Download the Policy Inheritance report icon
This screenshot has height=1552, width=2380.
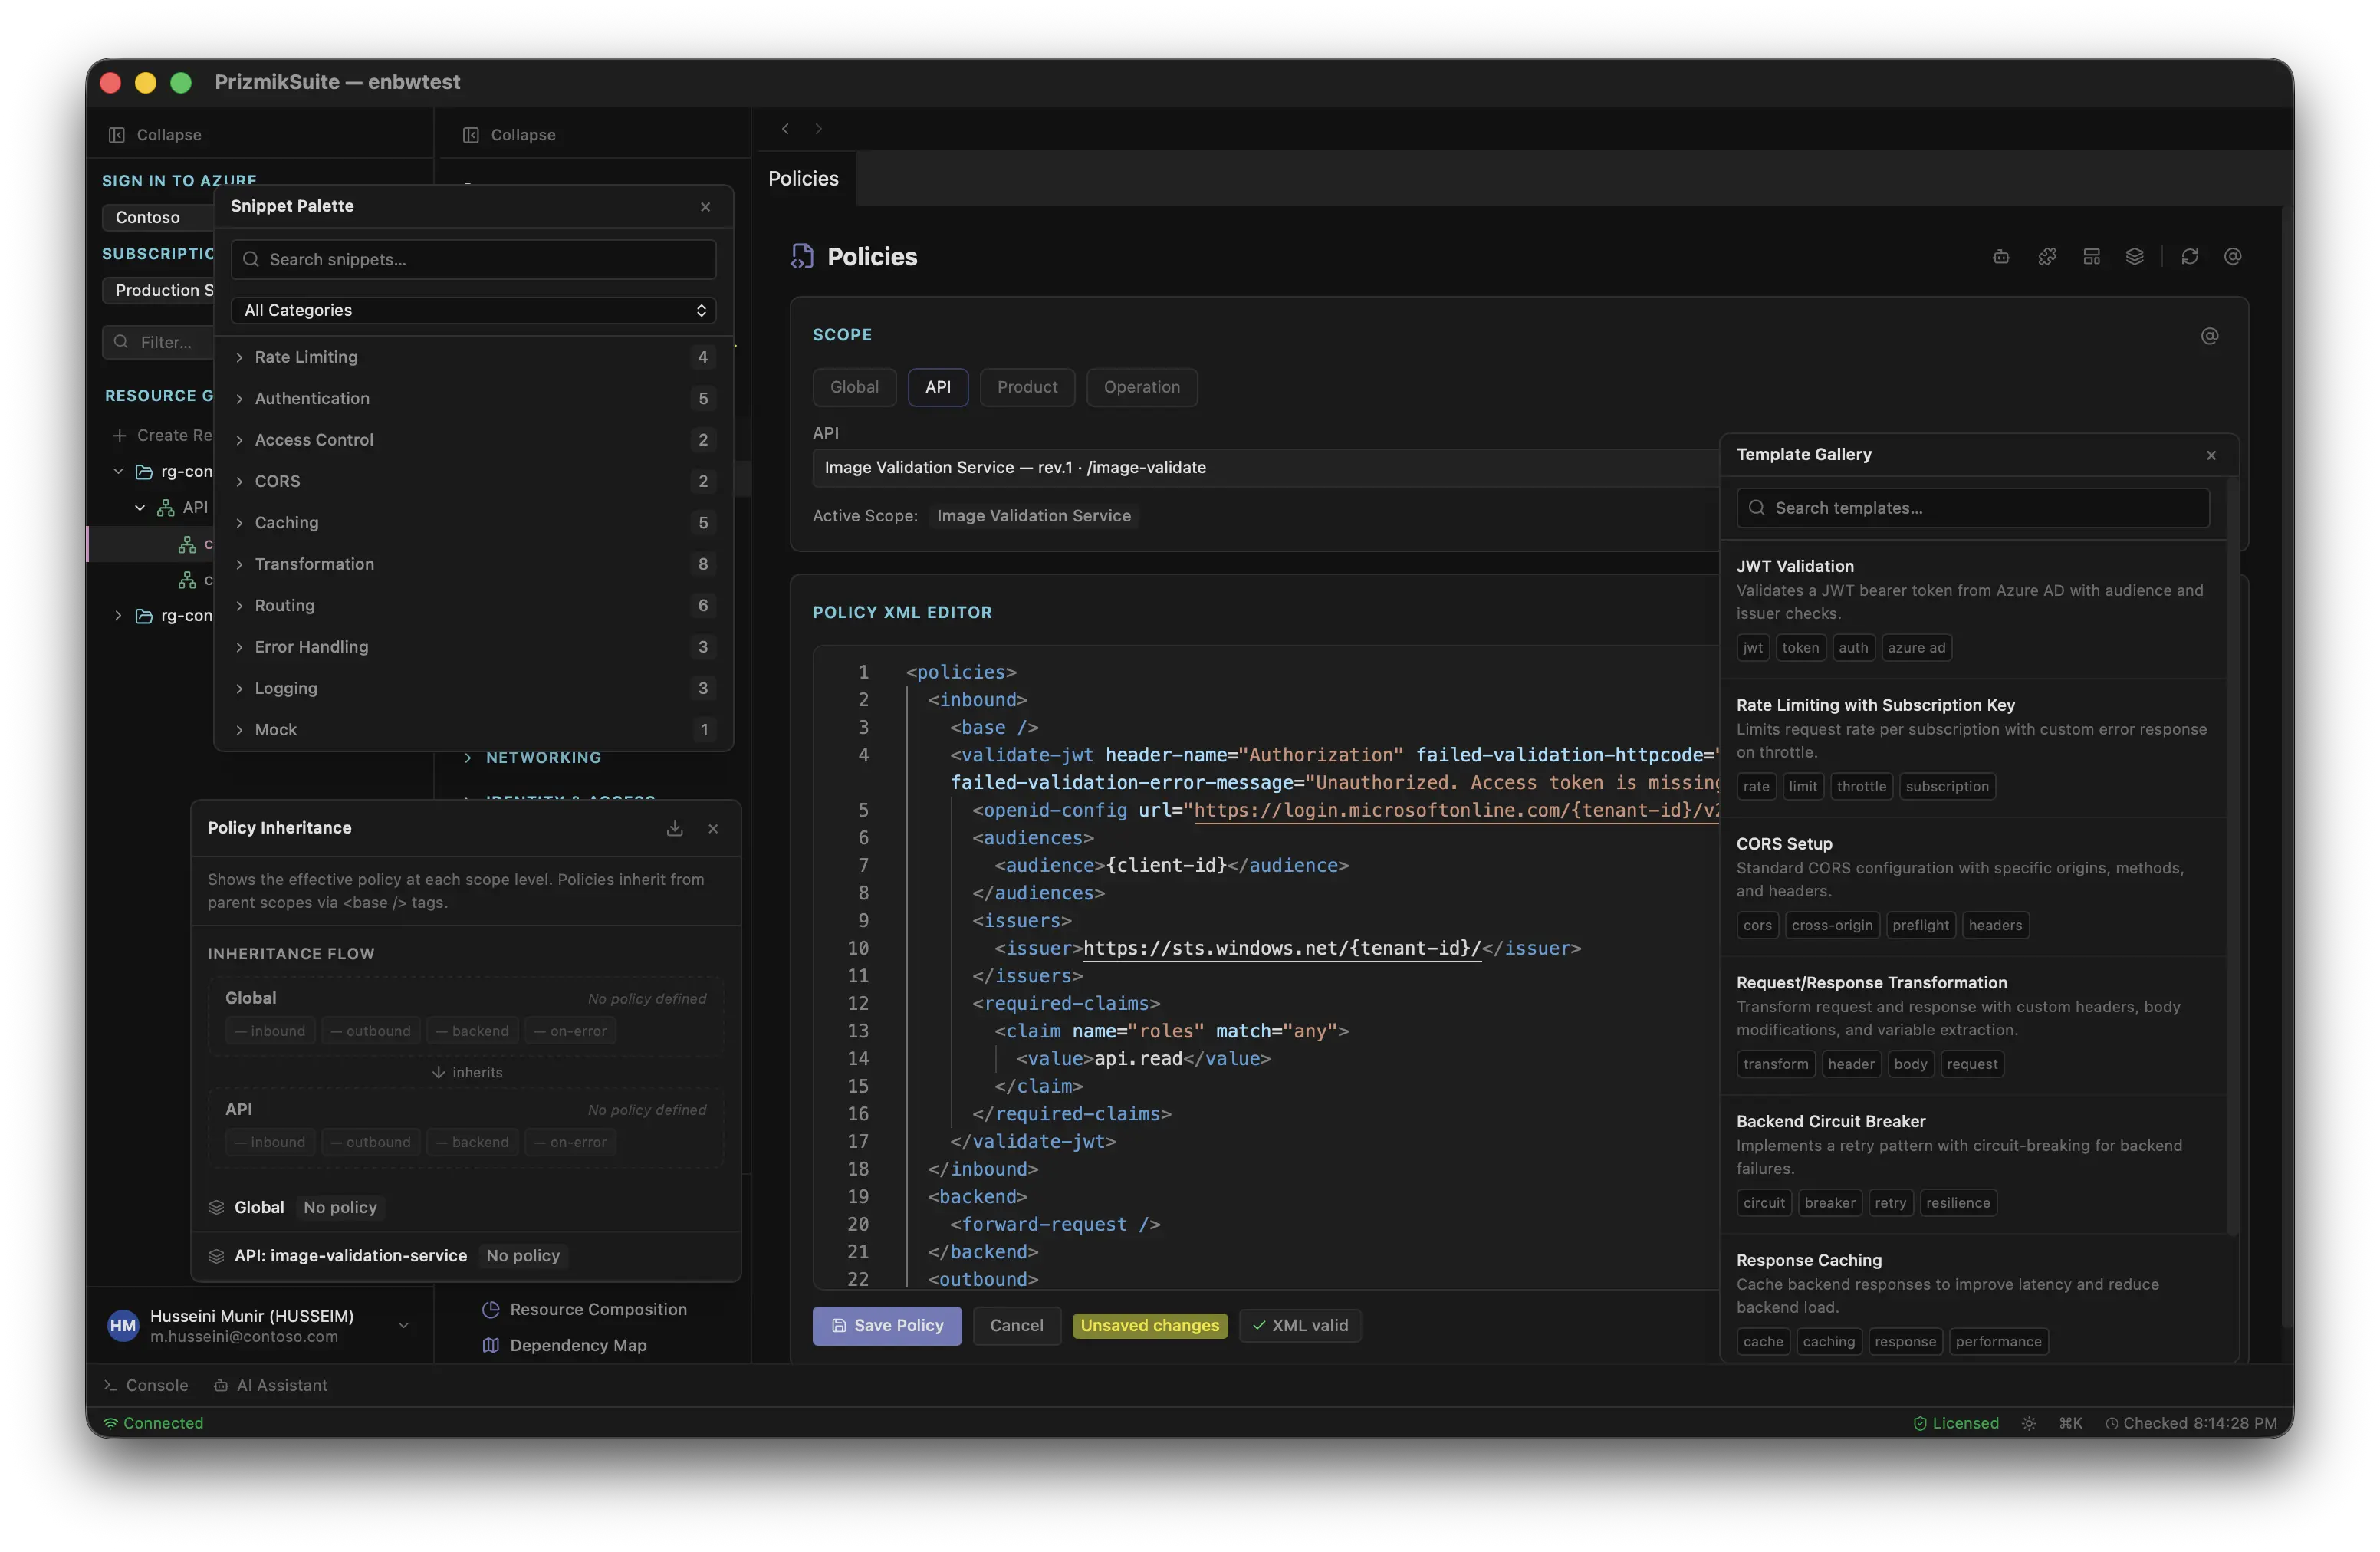(675, 829)
